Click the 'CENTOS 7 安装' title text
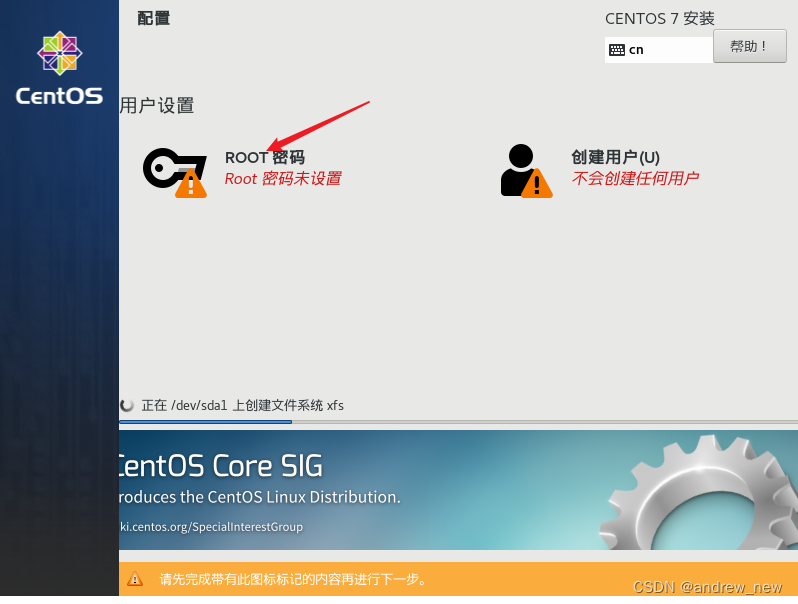 pyautogui.click(x=660, y=19)
